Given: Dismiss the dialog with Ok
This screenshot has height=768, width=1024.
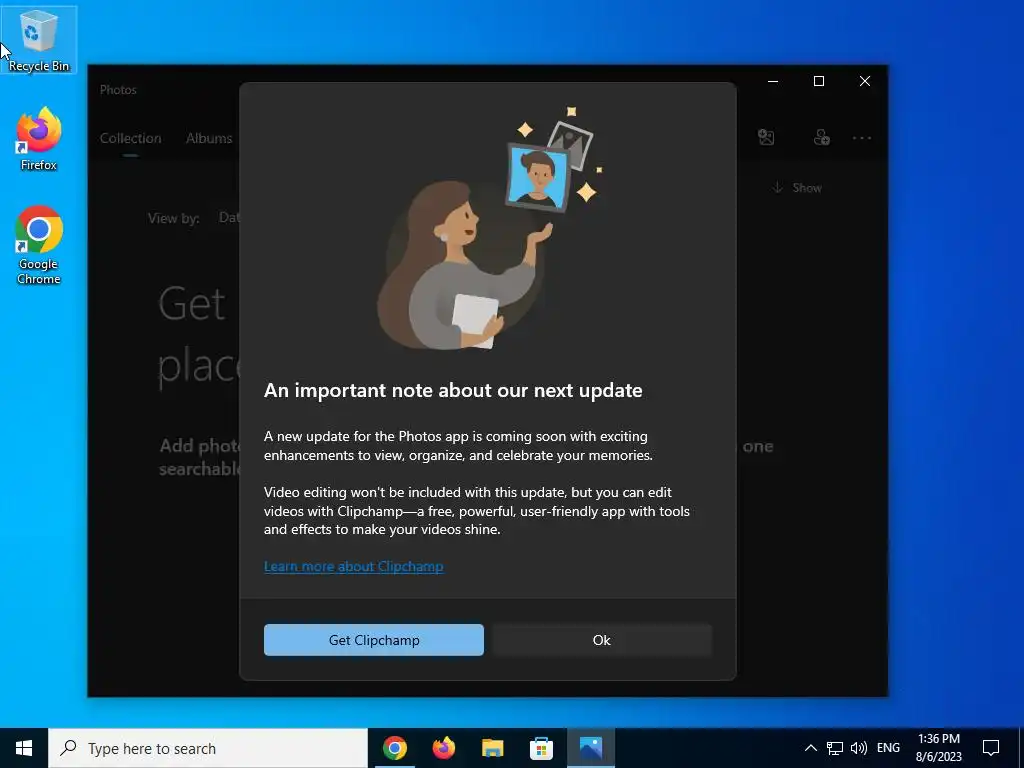Looking at the screenshot, I should (x=601, y=640).
